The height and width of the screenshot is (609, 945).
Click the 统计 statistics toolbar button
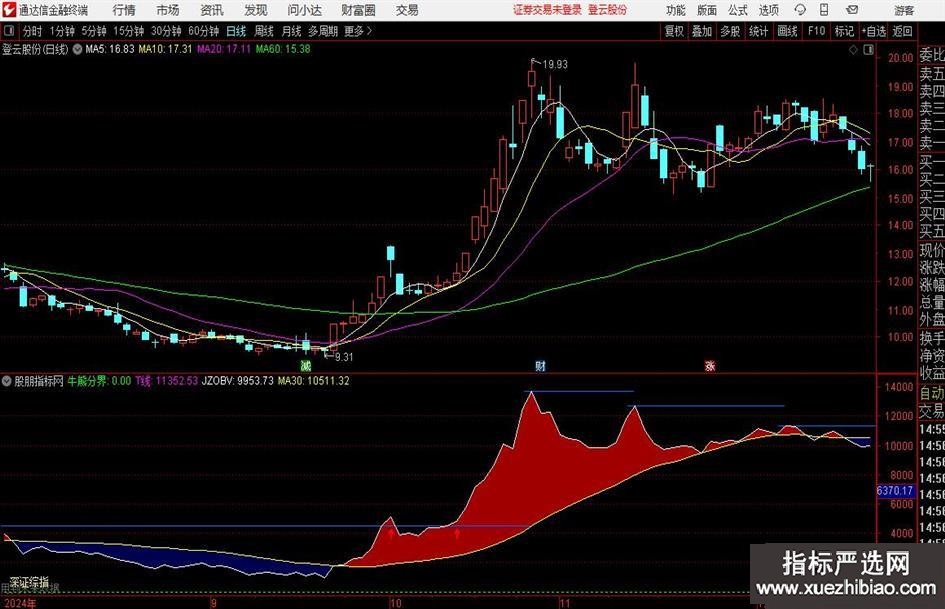[759, 31]
